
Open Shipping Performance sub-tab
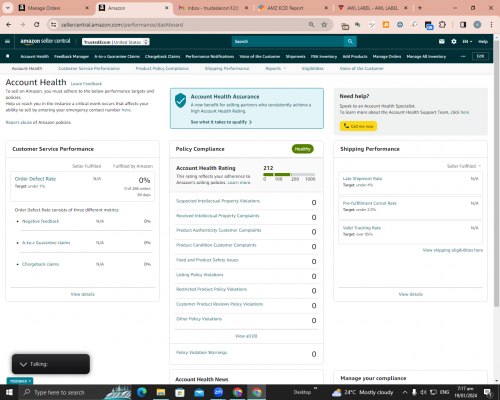point(227,68)
